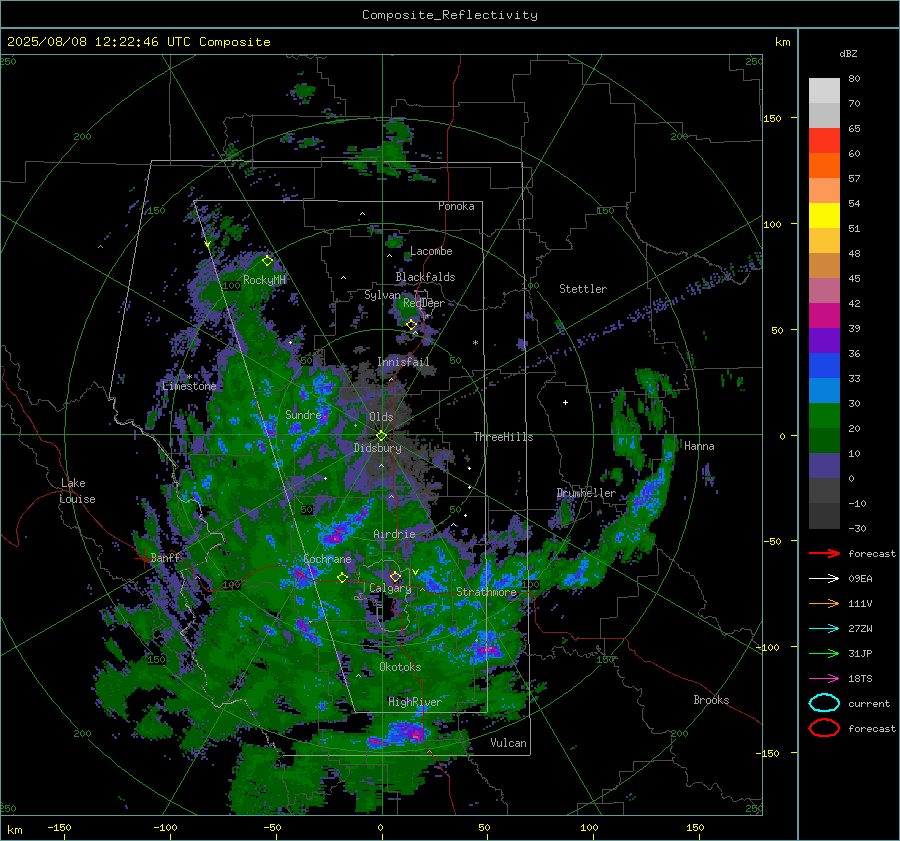
Task: Click the Okotoks town label
Action: (x=400, y=667)
